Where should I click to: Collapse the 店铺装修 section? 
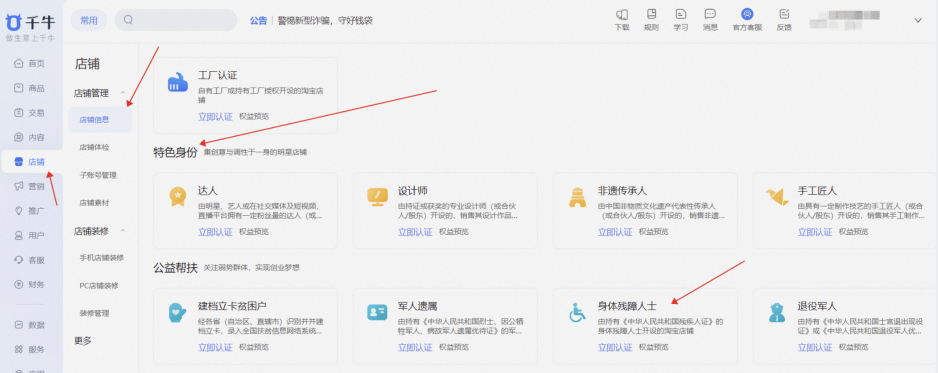point(123,231)
